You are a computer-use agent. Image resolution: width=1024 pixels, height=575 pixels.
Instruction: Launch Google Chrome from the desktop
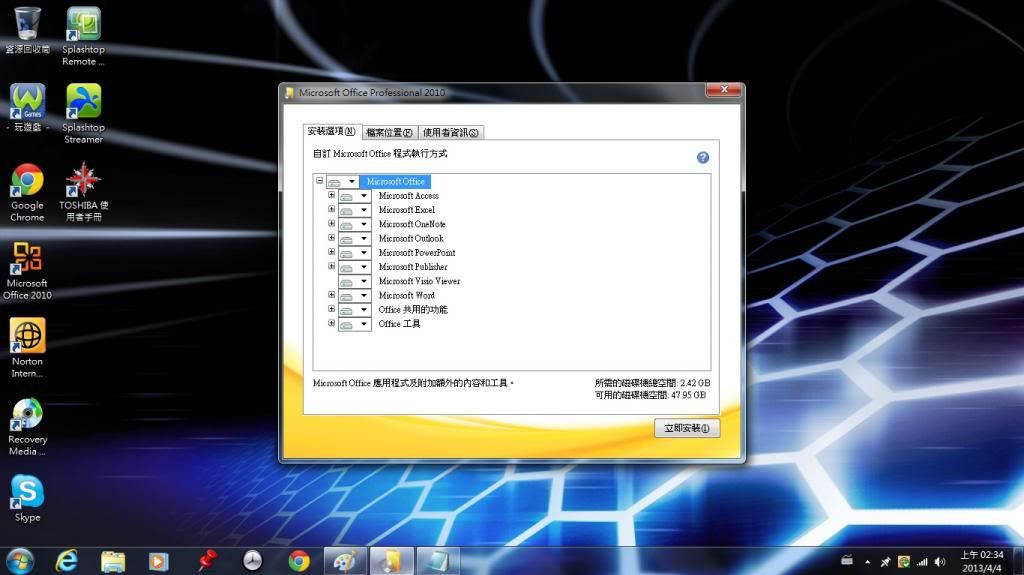point(27,192)
